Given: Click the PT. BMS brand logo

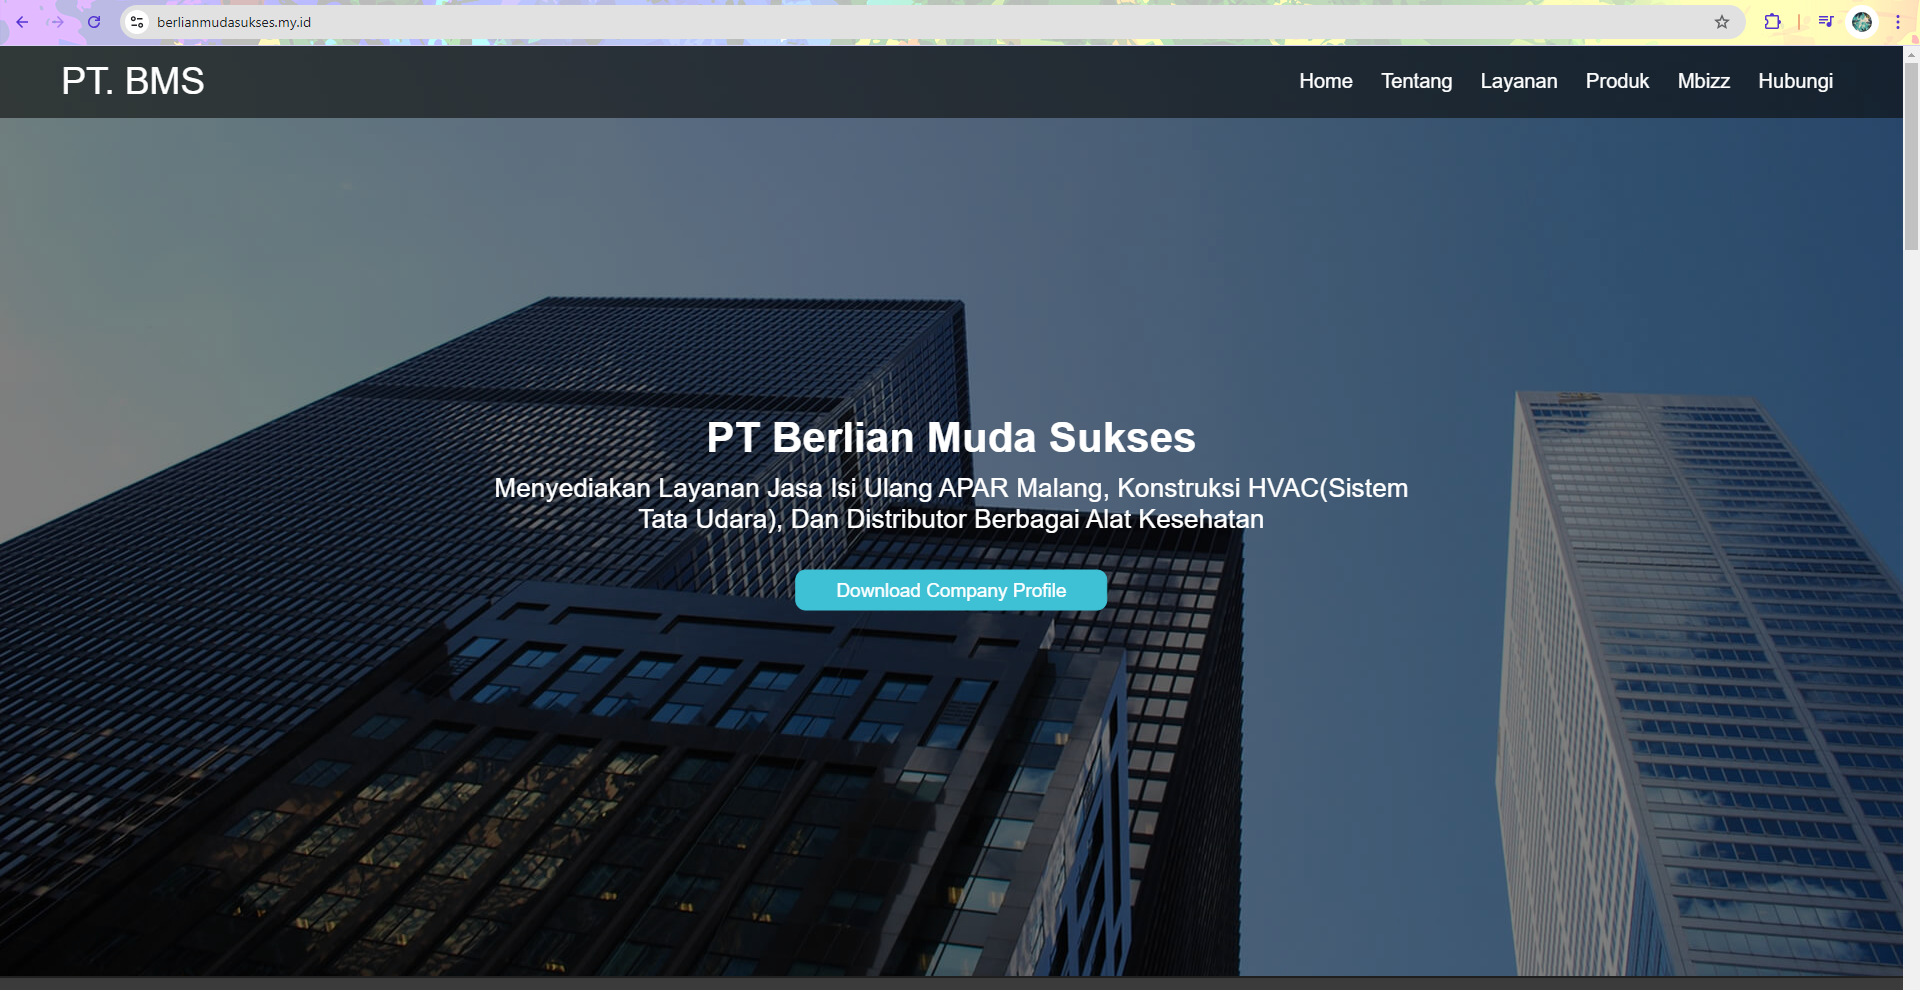Looking at the screenshot, I should [133, 81].
